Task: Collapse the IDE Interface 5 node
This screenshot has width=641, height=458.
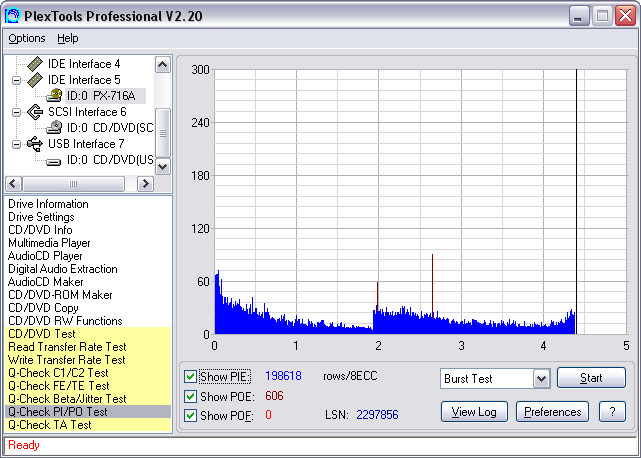Action: pos(16,80)
